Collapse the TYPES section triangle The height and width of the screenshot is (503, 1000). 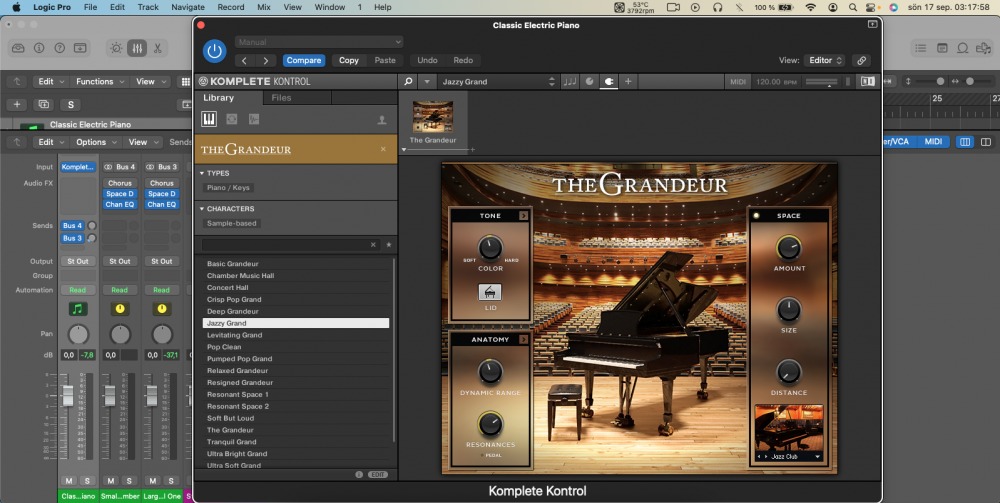pyautogui.click(x=201, y=173)
